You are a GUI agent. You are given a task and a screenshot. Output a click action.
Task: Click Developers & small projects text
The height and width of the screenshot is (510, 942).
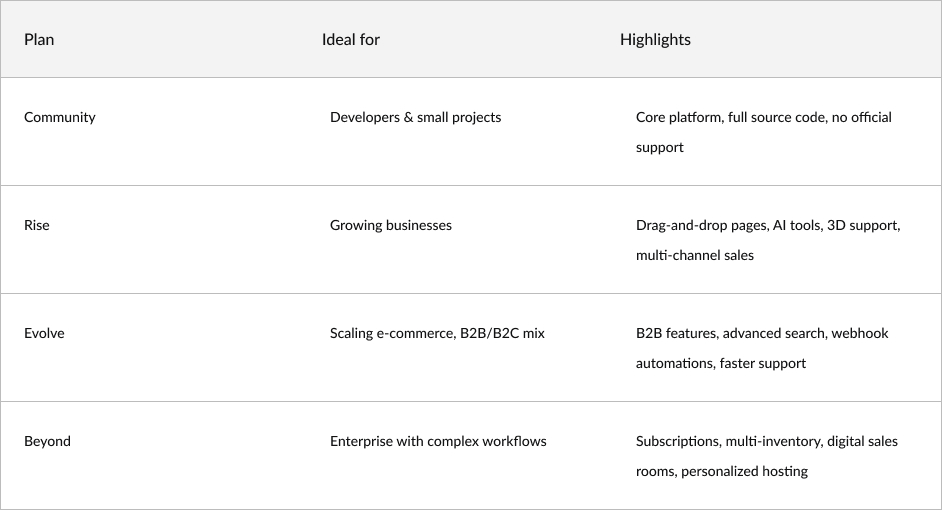[x=415, y=117]
